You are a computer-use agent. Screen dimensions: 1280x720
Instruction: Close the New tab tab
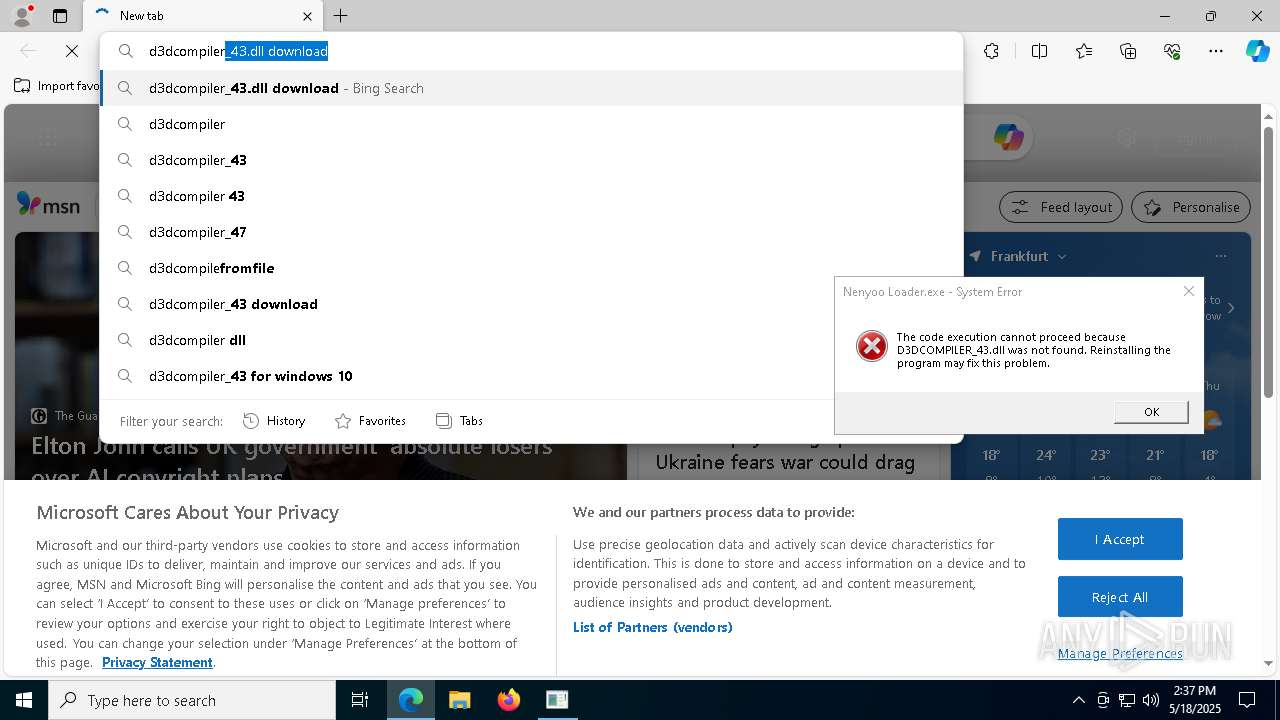point(307,16)
